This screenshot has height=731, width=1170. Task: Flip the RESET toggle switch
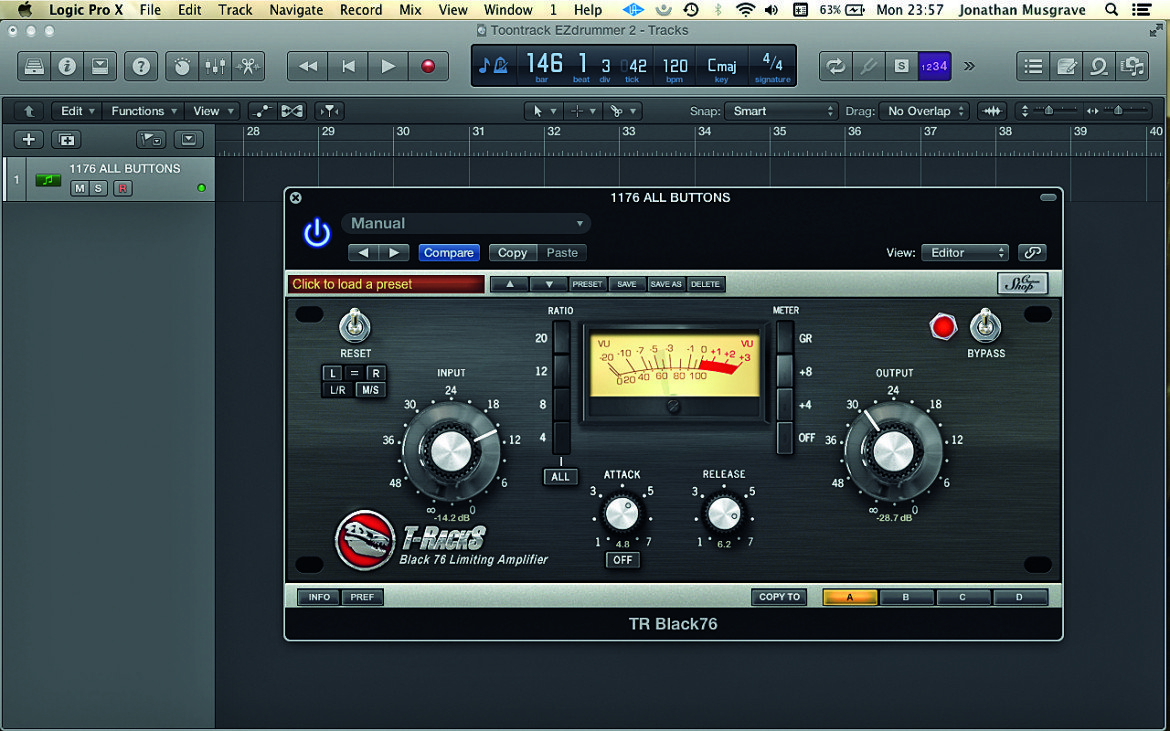click(x=354, y=325)
